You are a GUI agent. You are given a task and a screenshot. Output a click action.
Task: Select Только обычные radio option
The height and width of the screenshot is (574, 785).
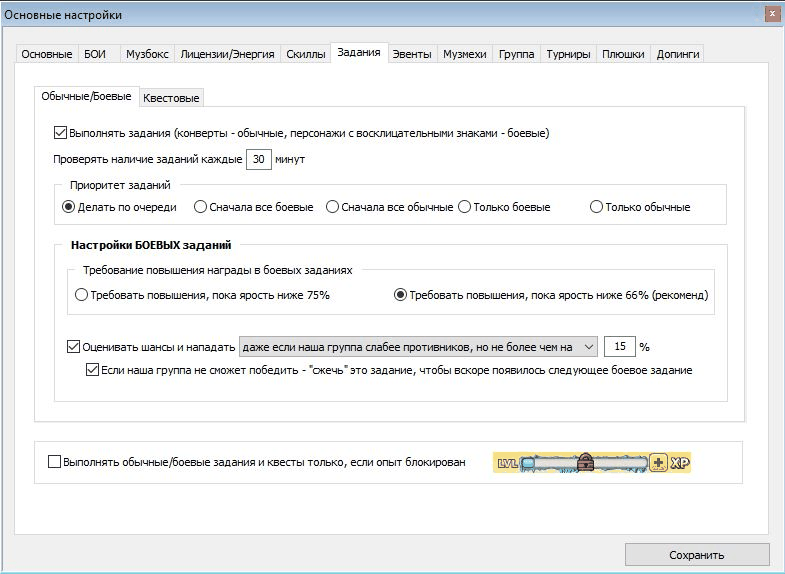pyautogui.click(x=596, y=207)
